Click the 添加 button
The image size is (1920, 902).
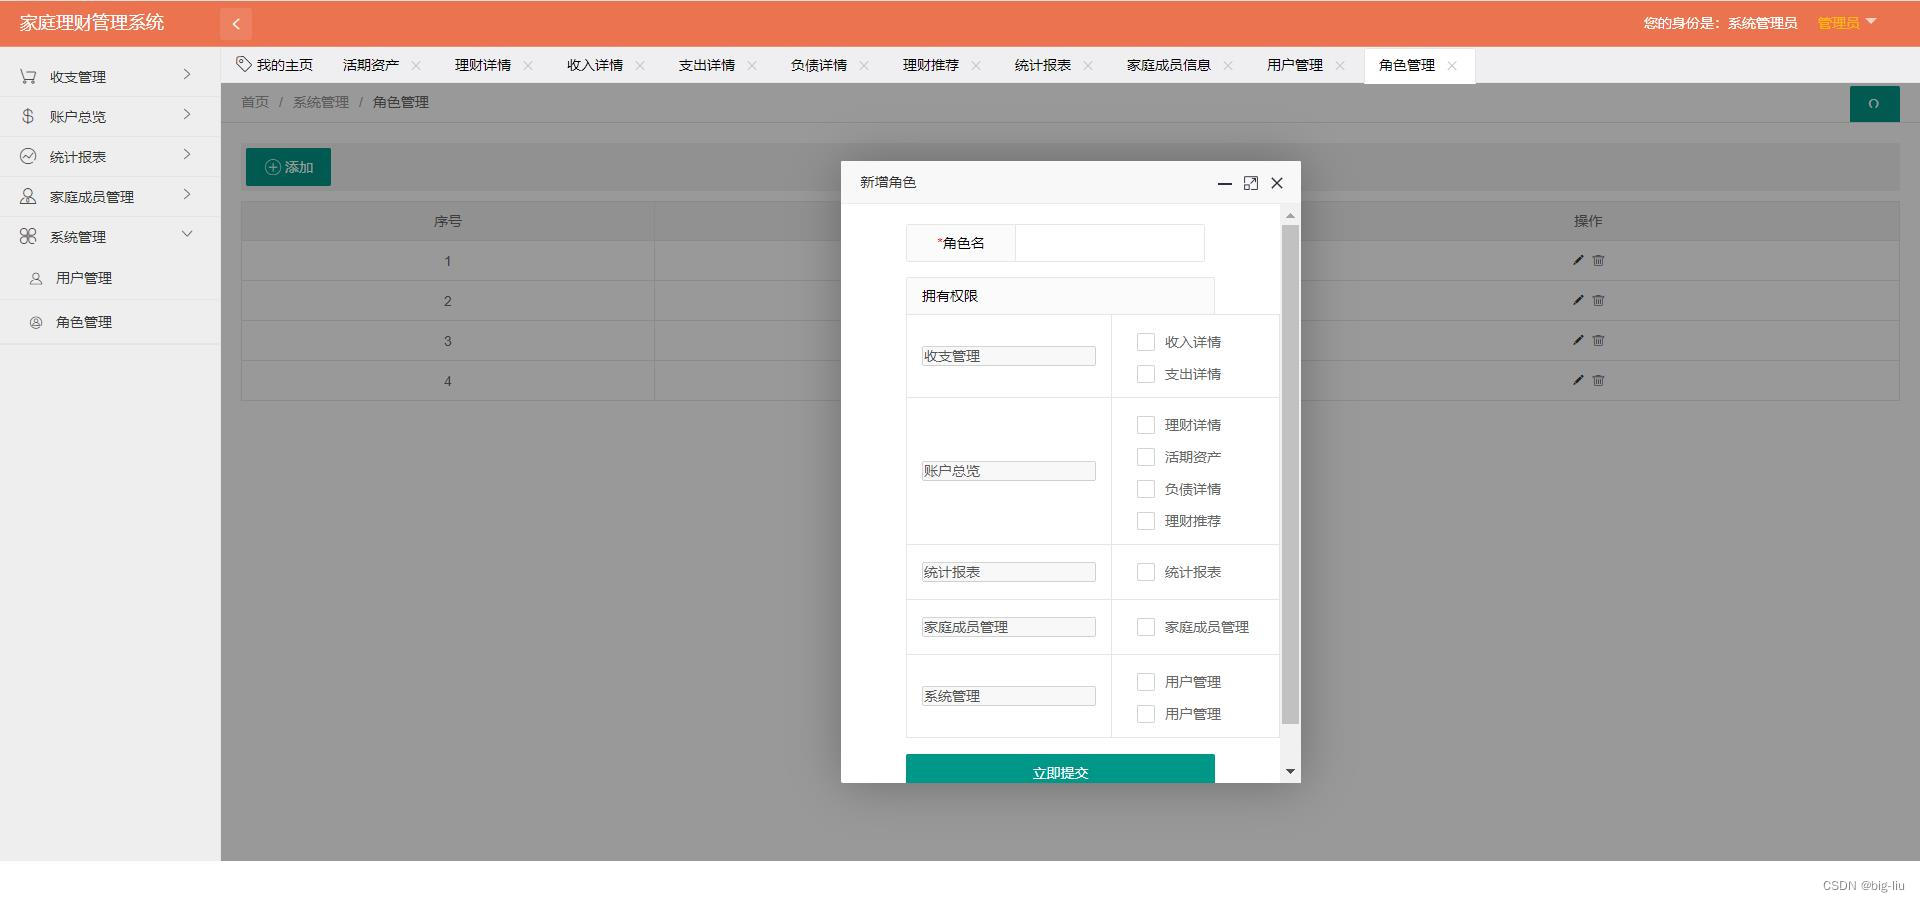pyautogui.click(x=288, y=167)
